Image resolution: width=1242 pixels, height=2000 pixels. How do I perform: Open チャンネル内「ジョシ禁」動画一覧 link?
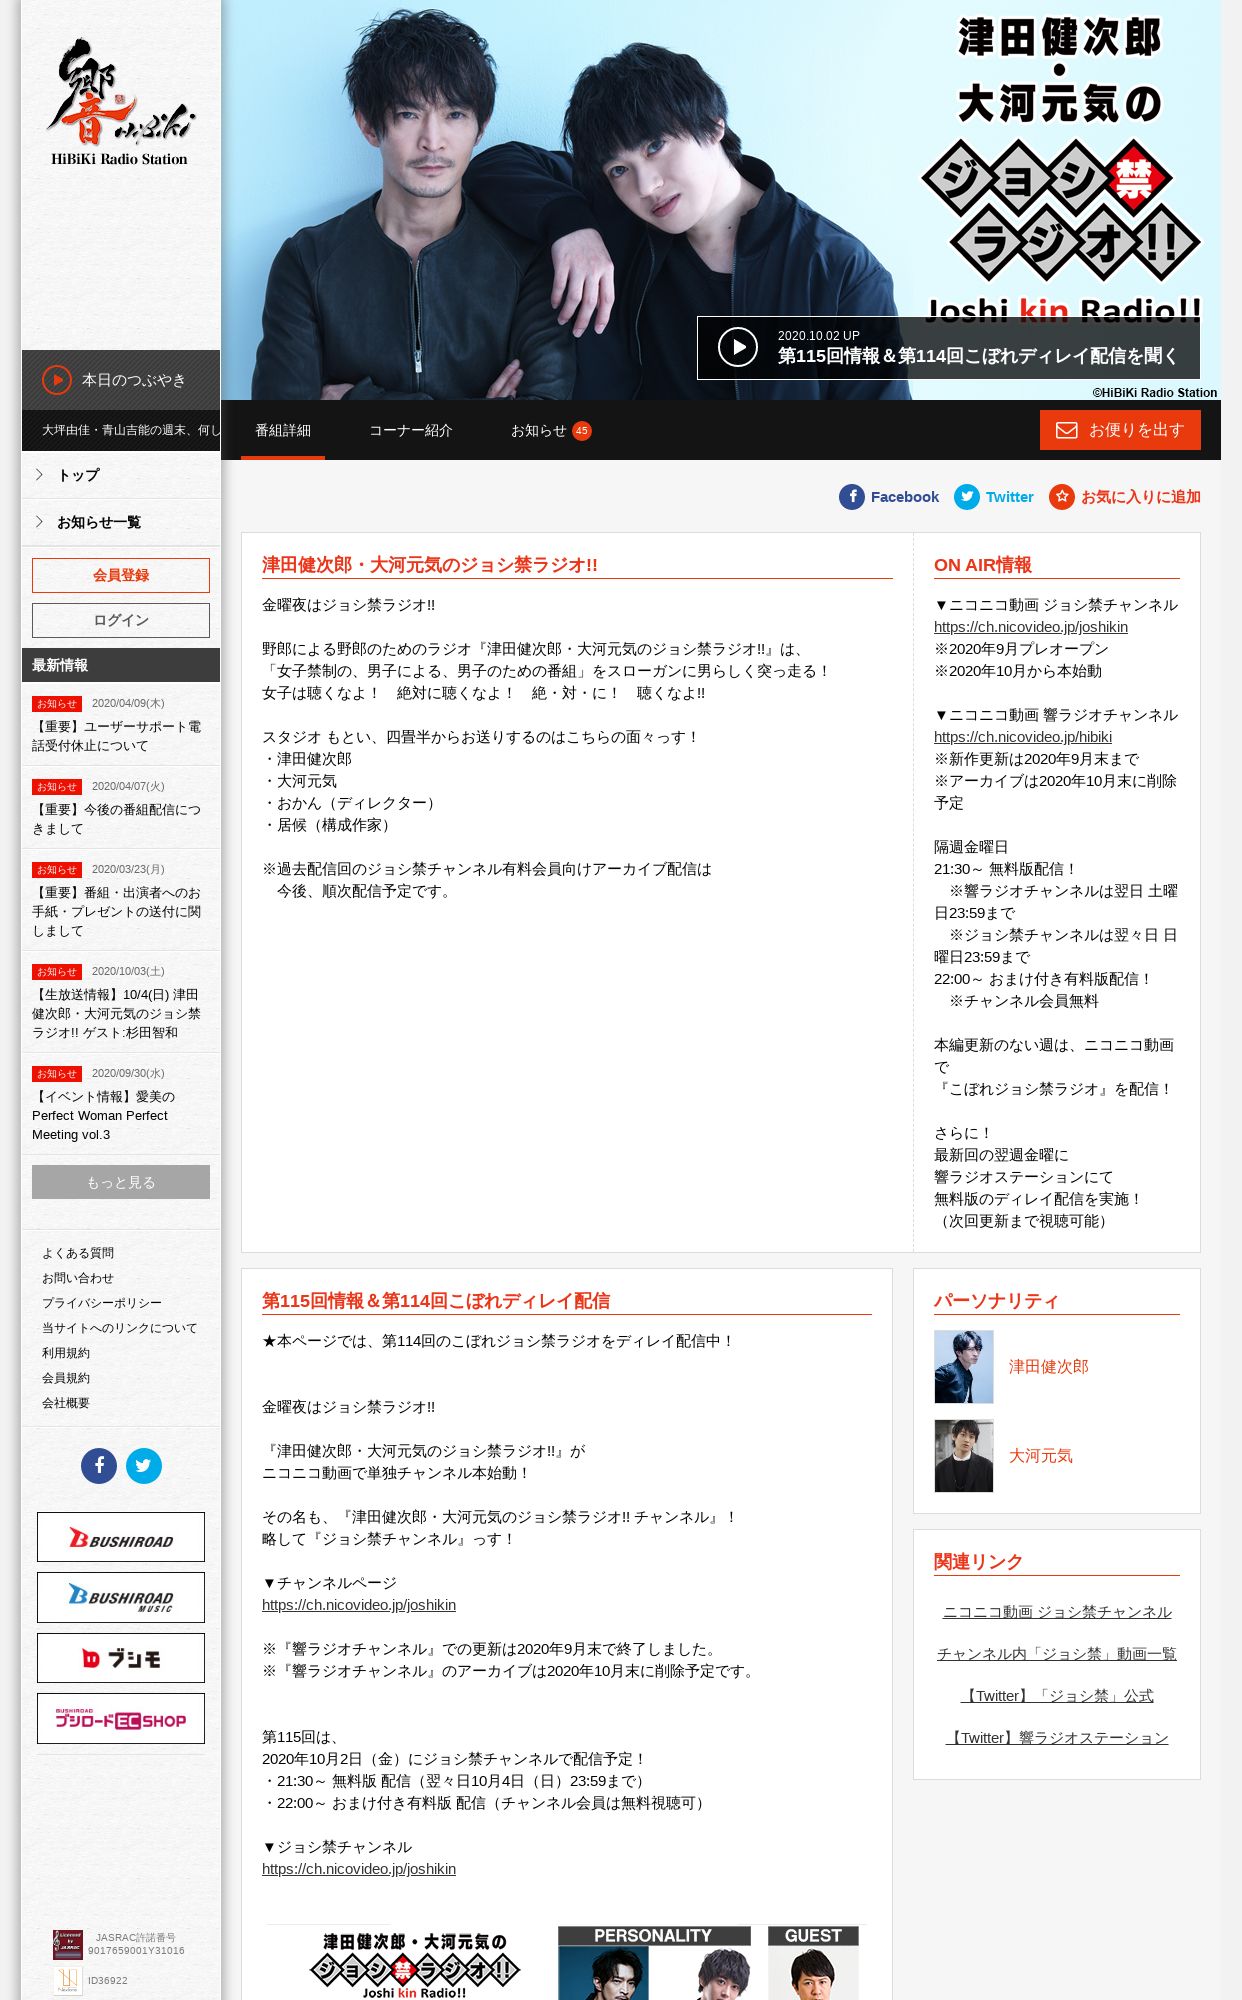pos(1057,1654)
